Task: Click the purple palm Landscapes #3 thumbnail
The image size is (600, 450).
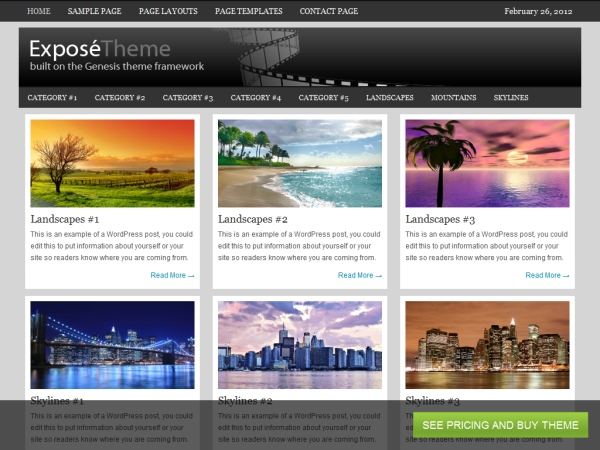Action: (488, 163)
